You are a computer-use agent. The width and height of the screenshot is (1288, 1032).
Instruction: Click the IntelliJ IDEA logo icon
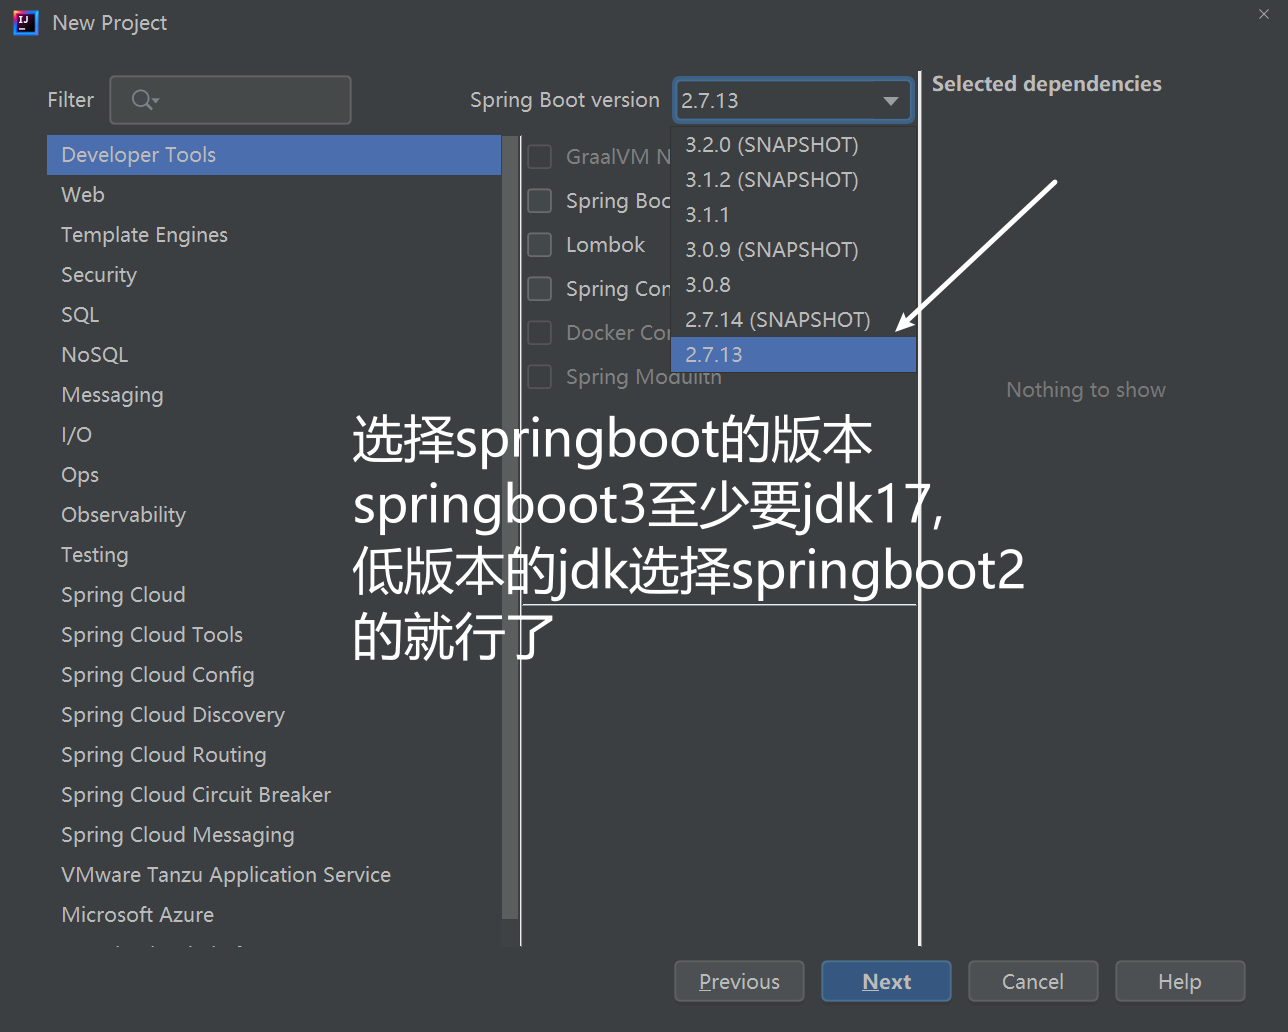[25, 22]
